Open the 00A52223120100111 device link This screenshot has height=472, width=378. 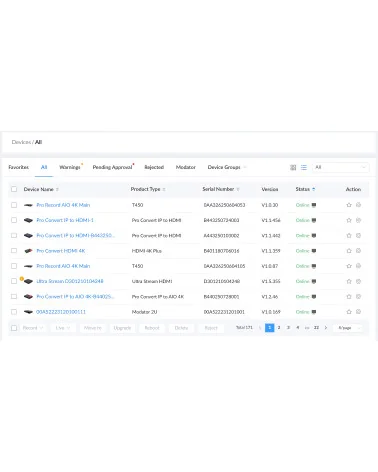61,312
